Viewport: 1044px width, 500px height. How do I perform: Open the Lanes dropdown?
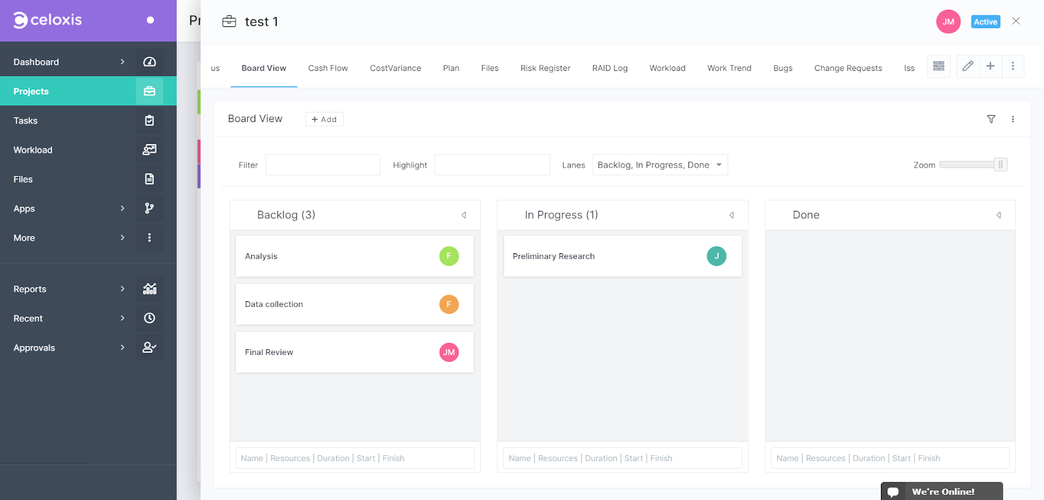[x=660, y=165]
